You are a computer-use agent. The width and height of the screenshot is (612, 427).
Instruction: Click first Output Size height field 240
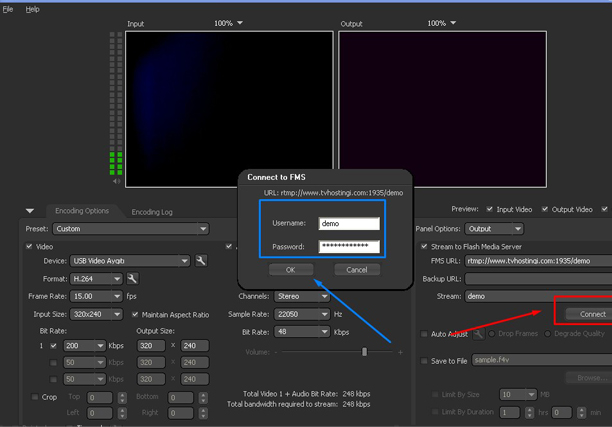194,346
